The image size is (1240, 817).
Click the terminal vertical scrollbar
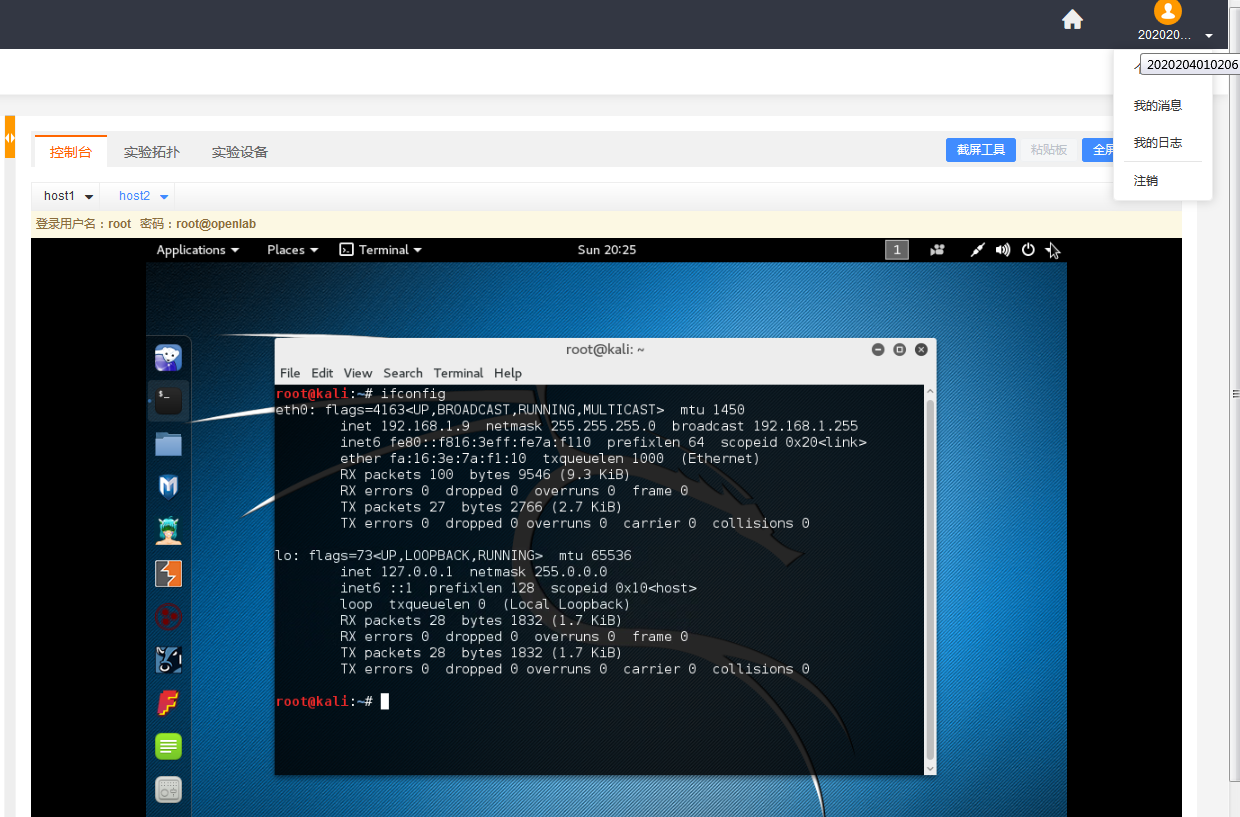930,579
